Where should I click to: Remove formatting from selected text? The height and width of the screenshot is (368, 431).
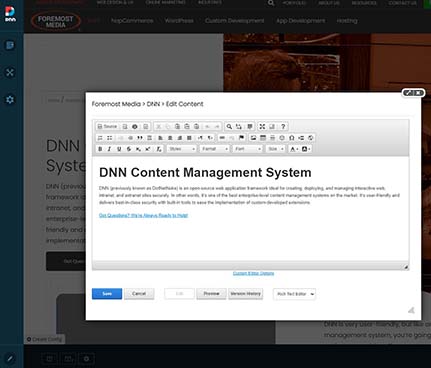pos(159,149)
